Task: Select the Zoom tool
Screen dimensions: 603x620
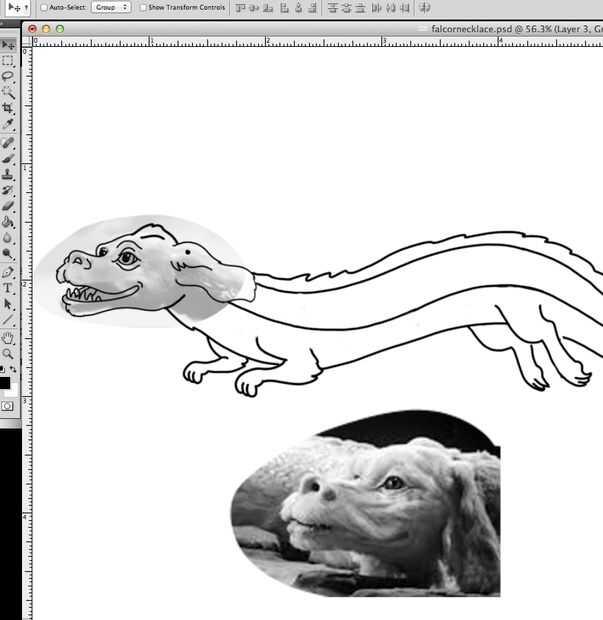Action: click(8, 354)
